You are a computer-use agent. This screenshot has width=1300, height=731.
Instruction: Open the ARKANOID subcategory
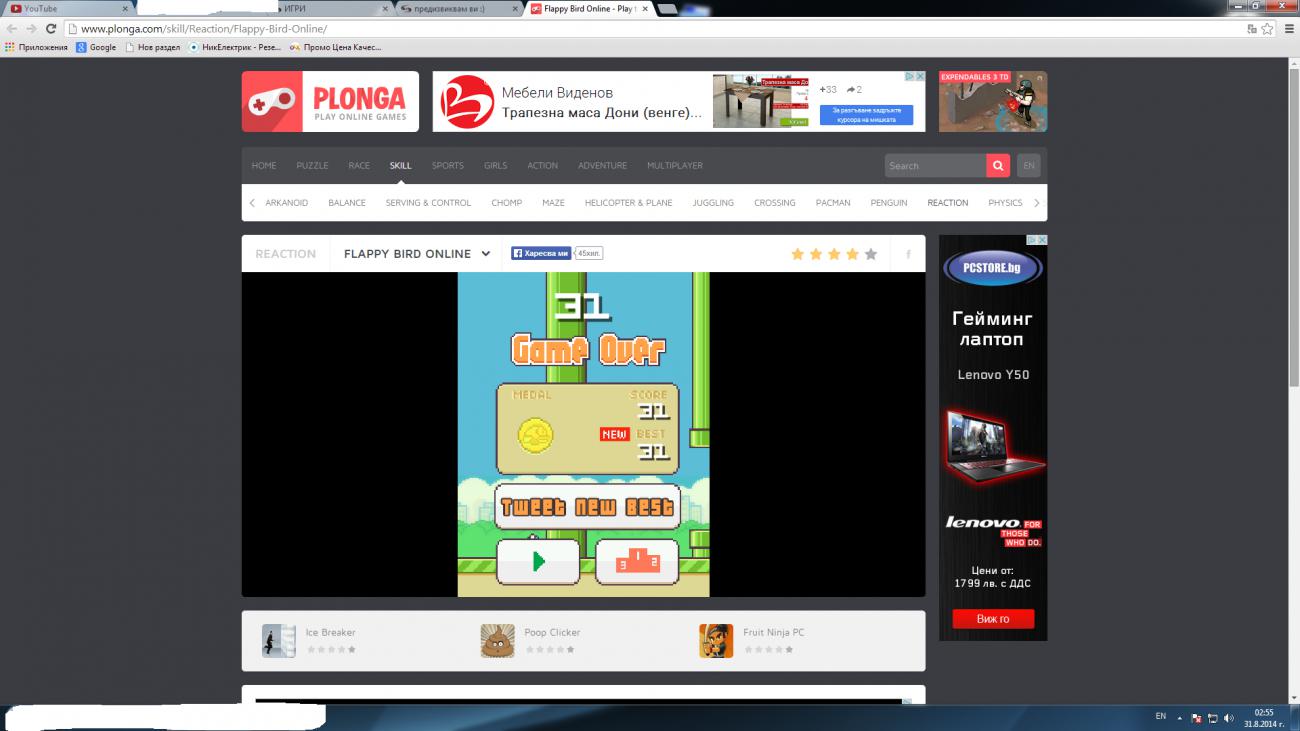[x=287, y=203]
